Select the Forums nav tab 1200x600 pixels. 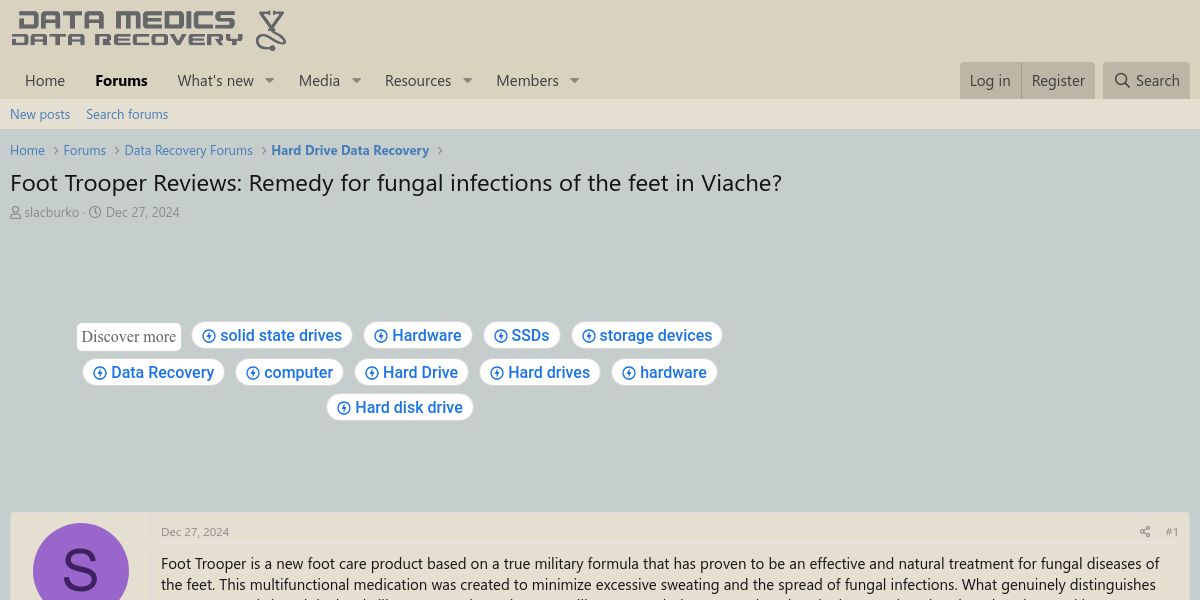pos(121,81)
